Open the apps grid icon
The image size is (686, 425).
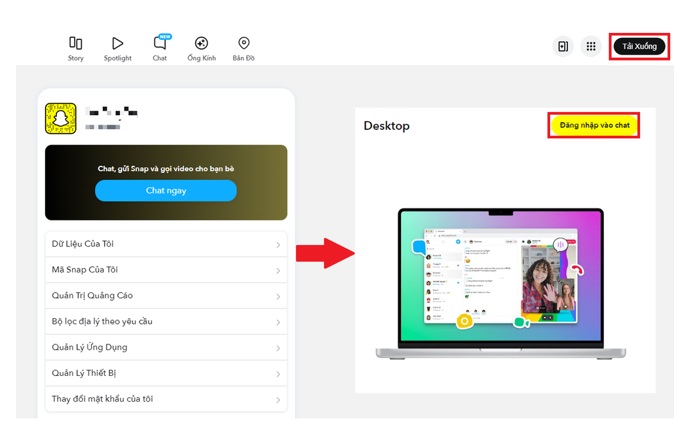(x=591, y=46)
